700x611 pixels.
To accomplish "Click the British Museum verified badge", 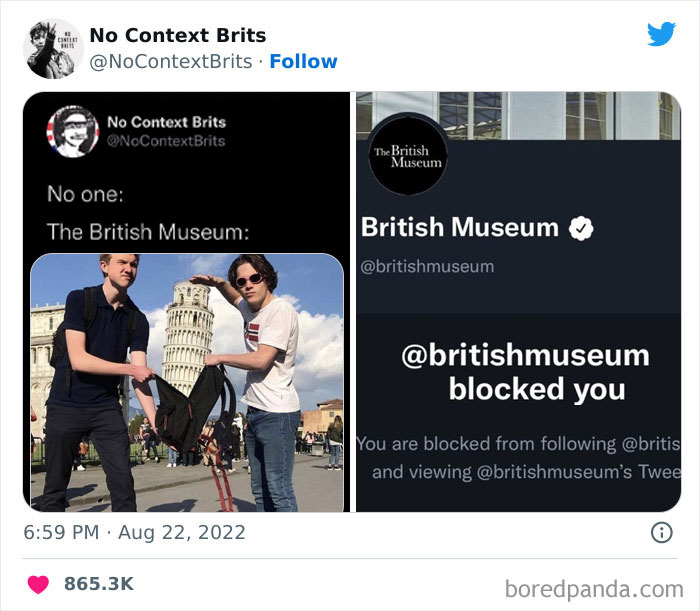I will click(581, 228).
